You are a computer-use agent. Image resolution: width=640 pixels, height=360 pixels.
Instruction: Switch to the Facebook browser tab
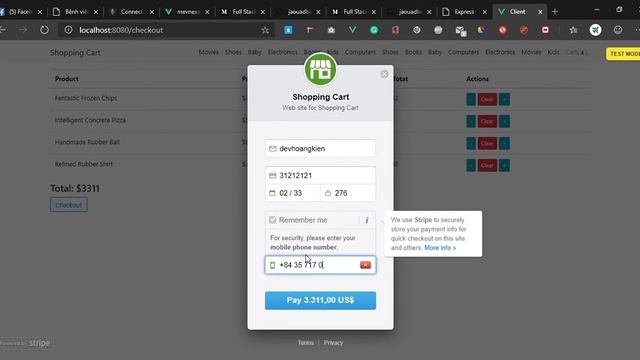click(20, 12)
